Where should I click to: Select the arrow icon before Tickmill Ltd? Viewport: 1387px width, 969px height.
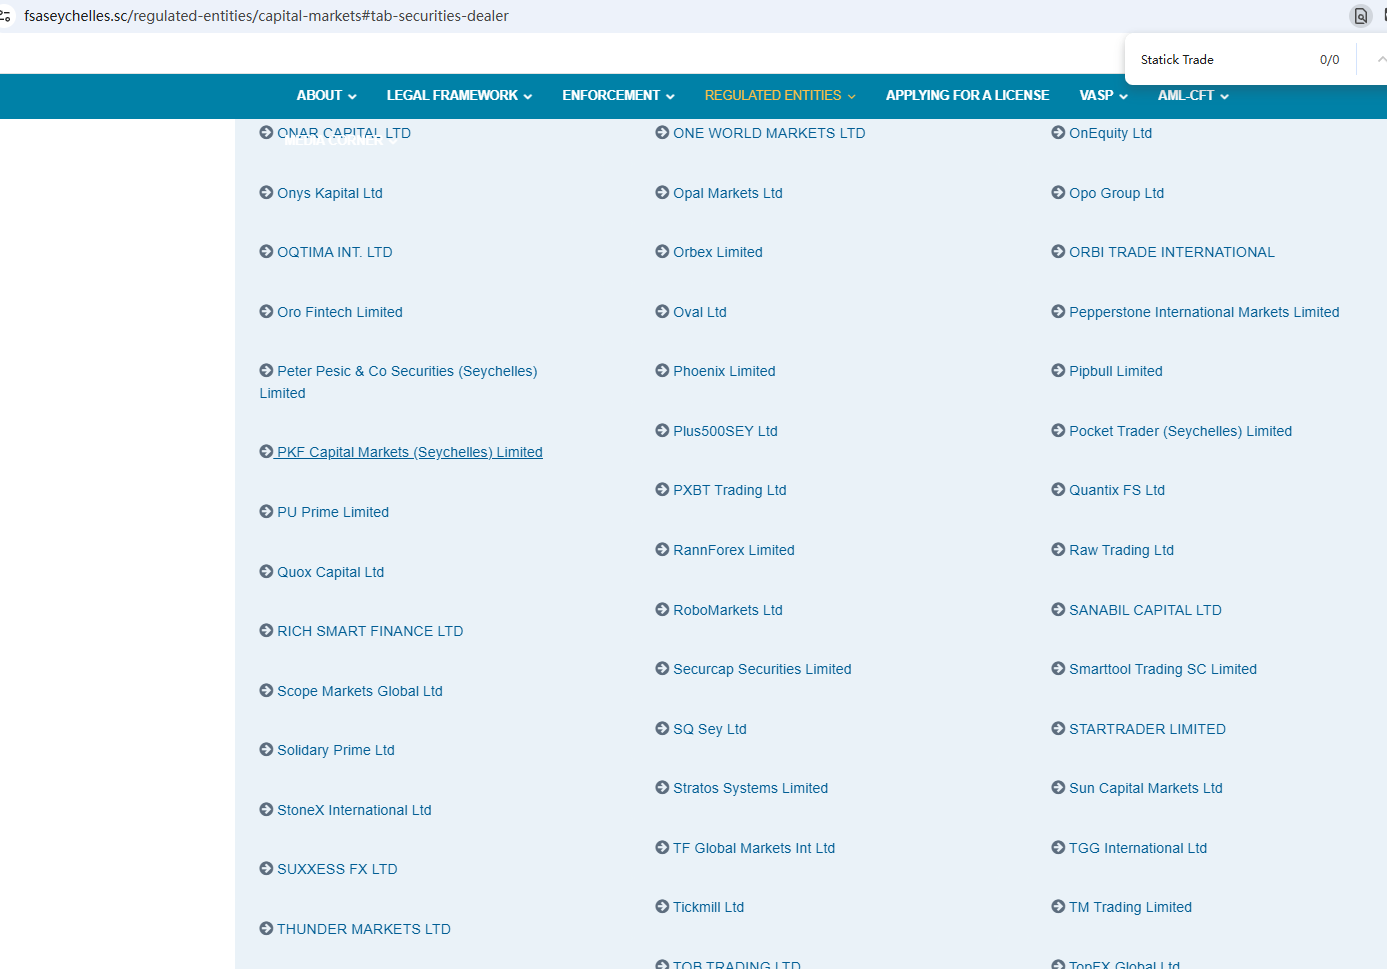coord(662,906)
